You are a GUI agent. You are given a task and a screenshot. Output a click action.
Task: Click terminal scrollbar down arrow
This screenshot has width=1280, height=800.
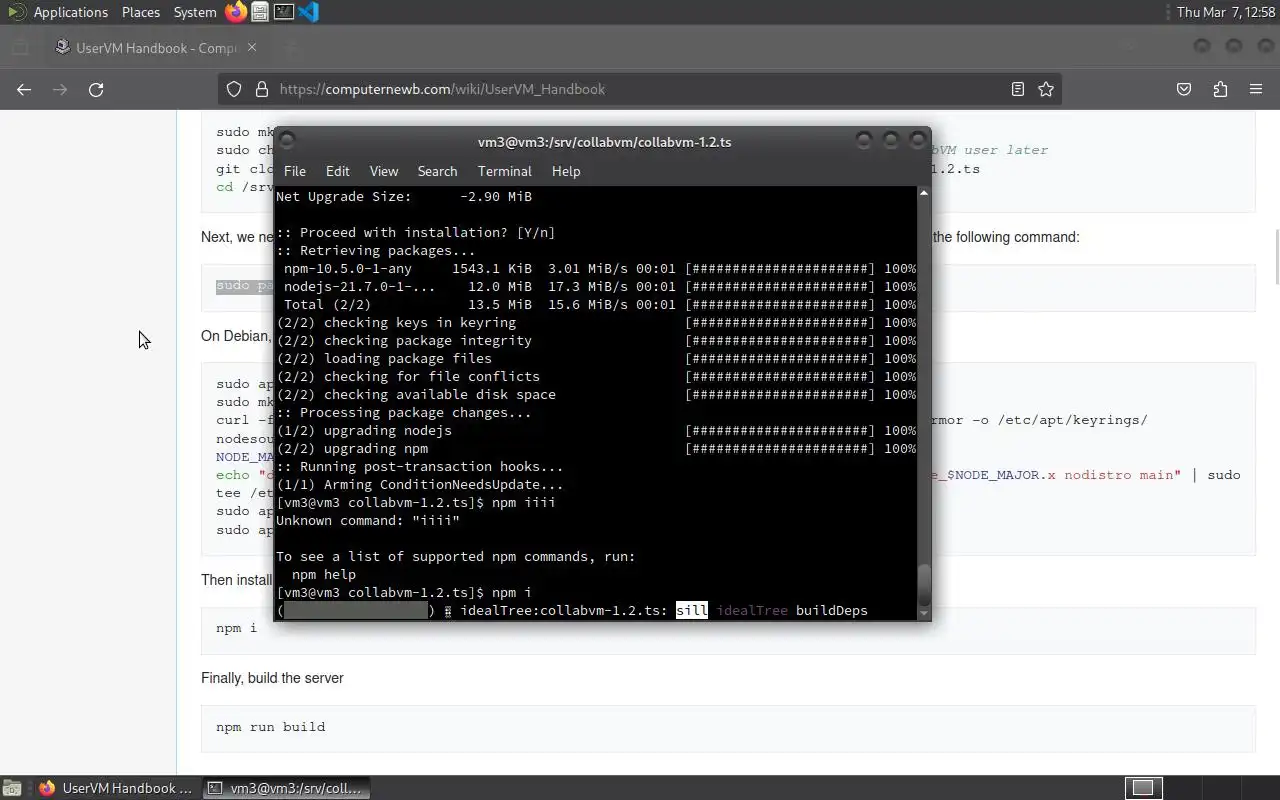point(924,612)
